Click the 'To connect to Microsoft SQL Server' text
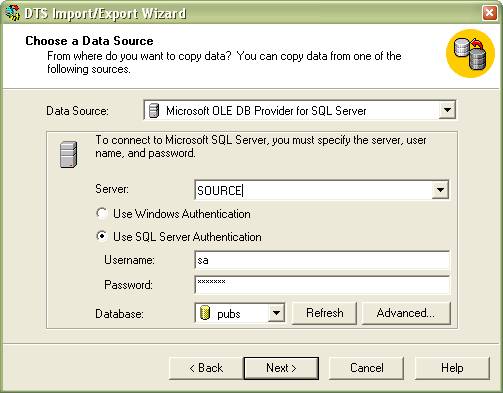The width and height of the screenshot is (503, 393). coord(261,146)
